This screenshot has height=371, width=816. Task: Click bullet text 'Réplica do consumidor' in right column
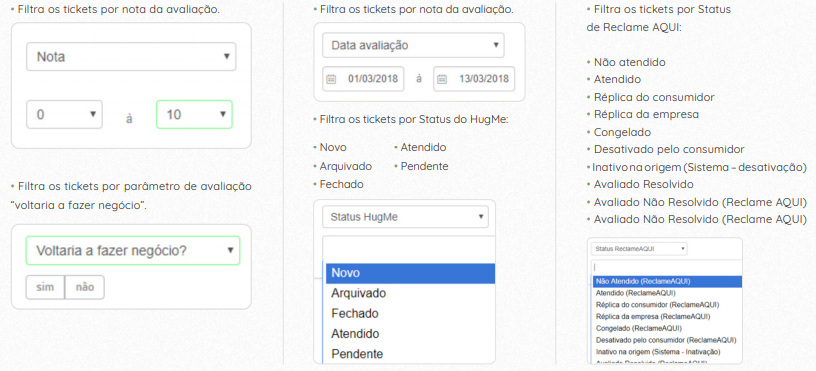pyautogui.click(x=654, y=97)
